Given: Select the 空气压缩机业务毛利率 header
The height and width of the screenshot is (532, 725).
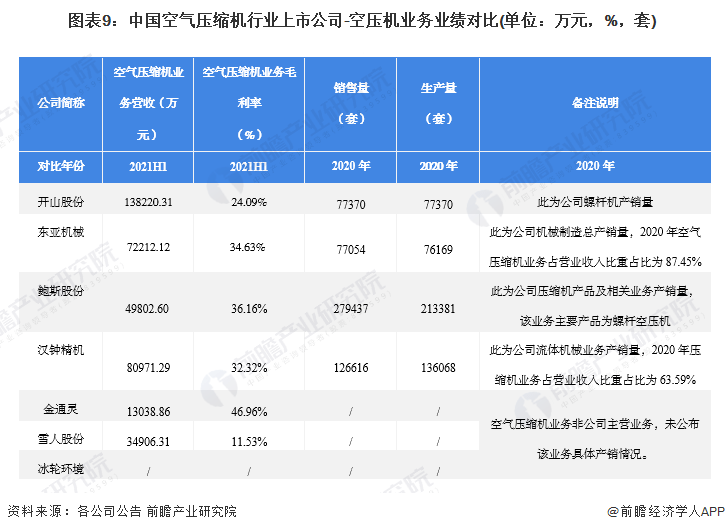Looking at the screenshot, I should point(249,103).
